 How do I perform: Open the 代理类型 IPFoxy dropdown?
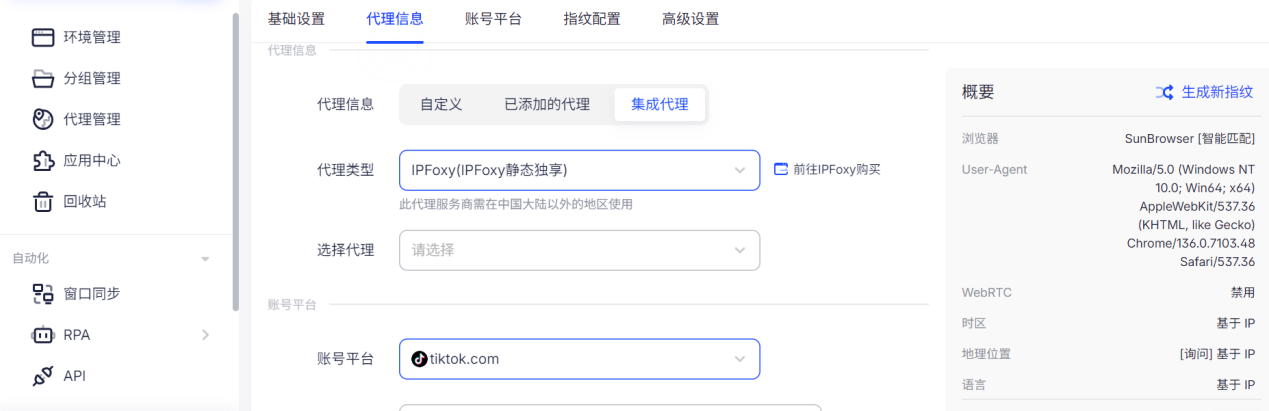pos(579,170)
